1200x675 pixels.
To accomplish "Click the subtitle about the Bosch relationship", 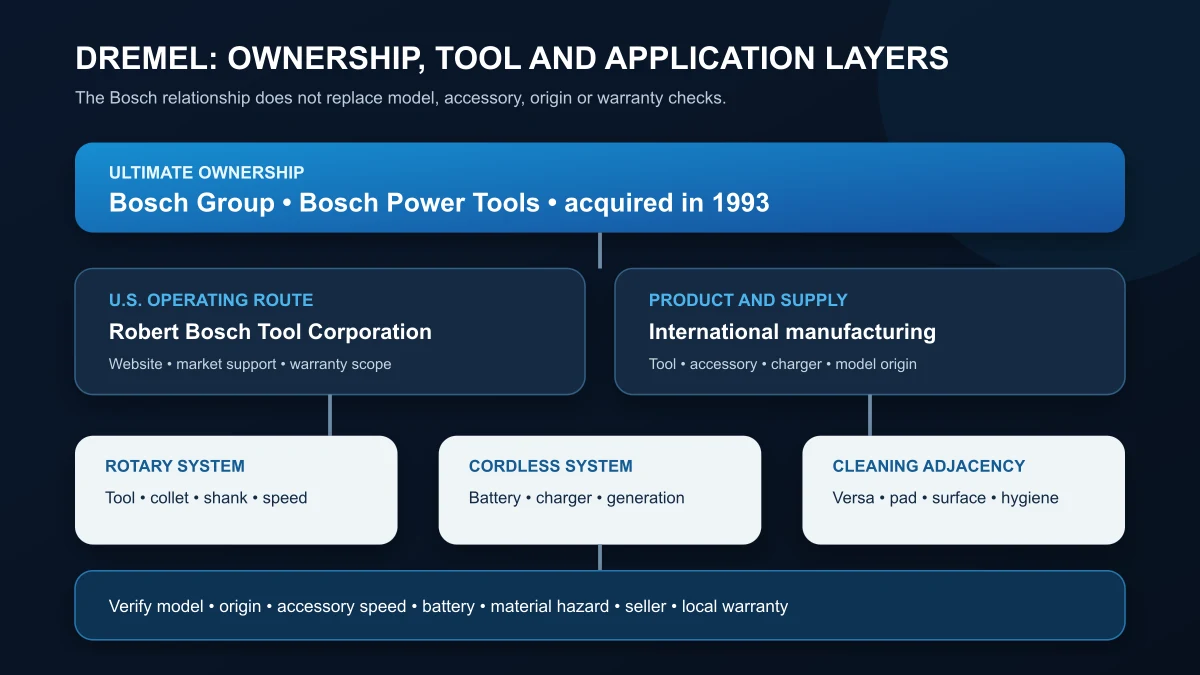I will 400,99.
